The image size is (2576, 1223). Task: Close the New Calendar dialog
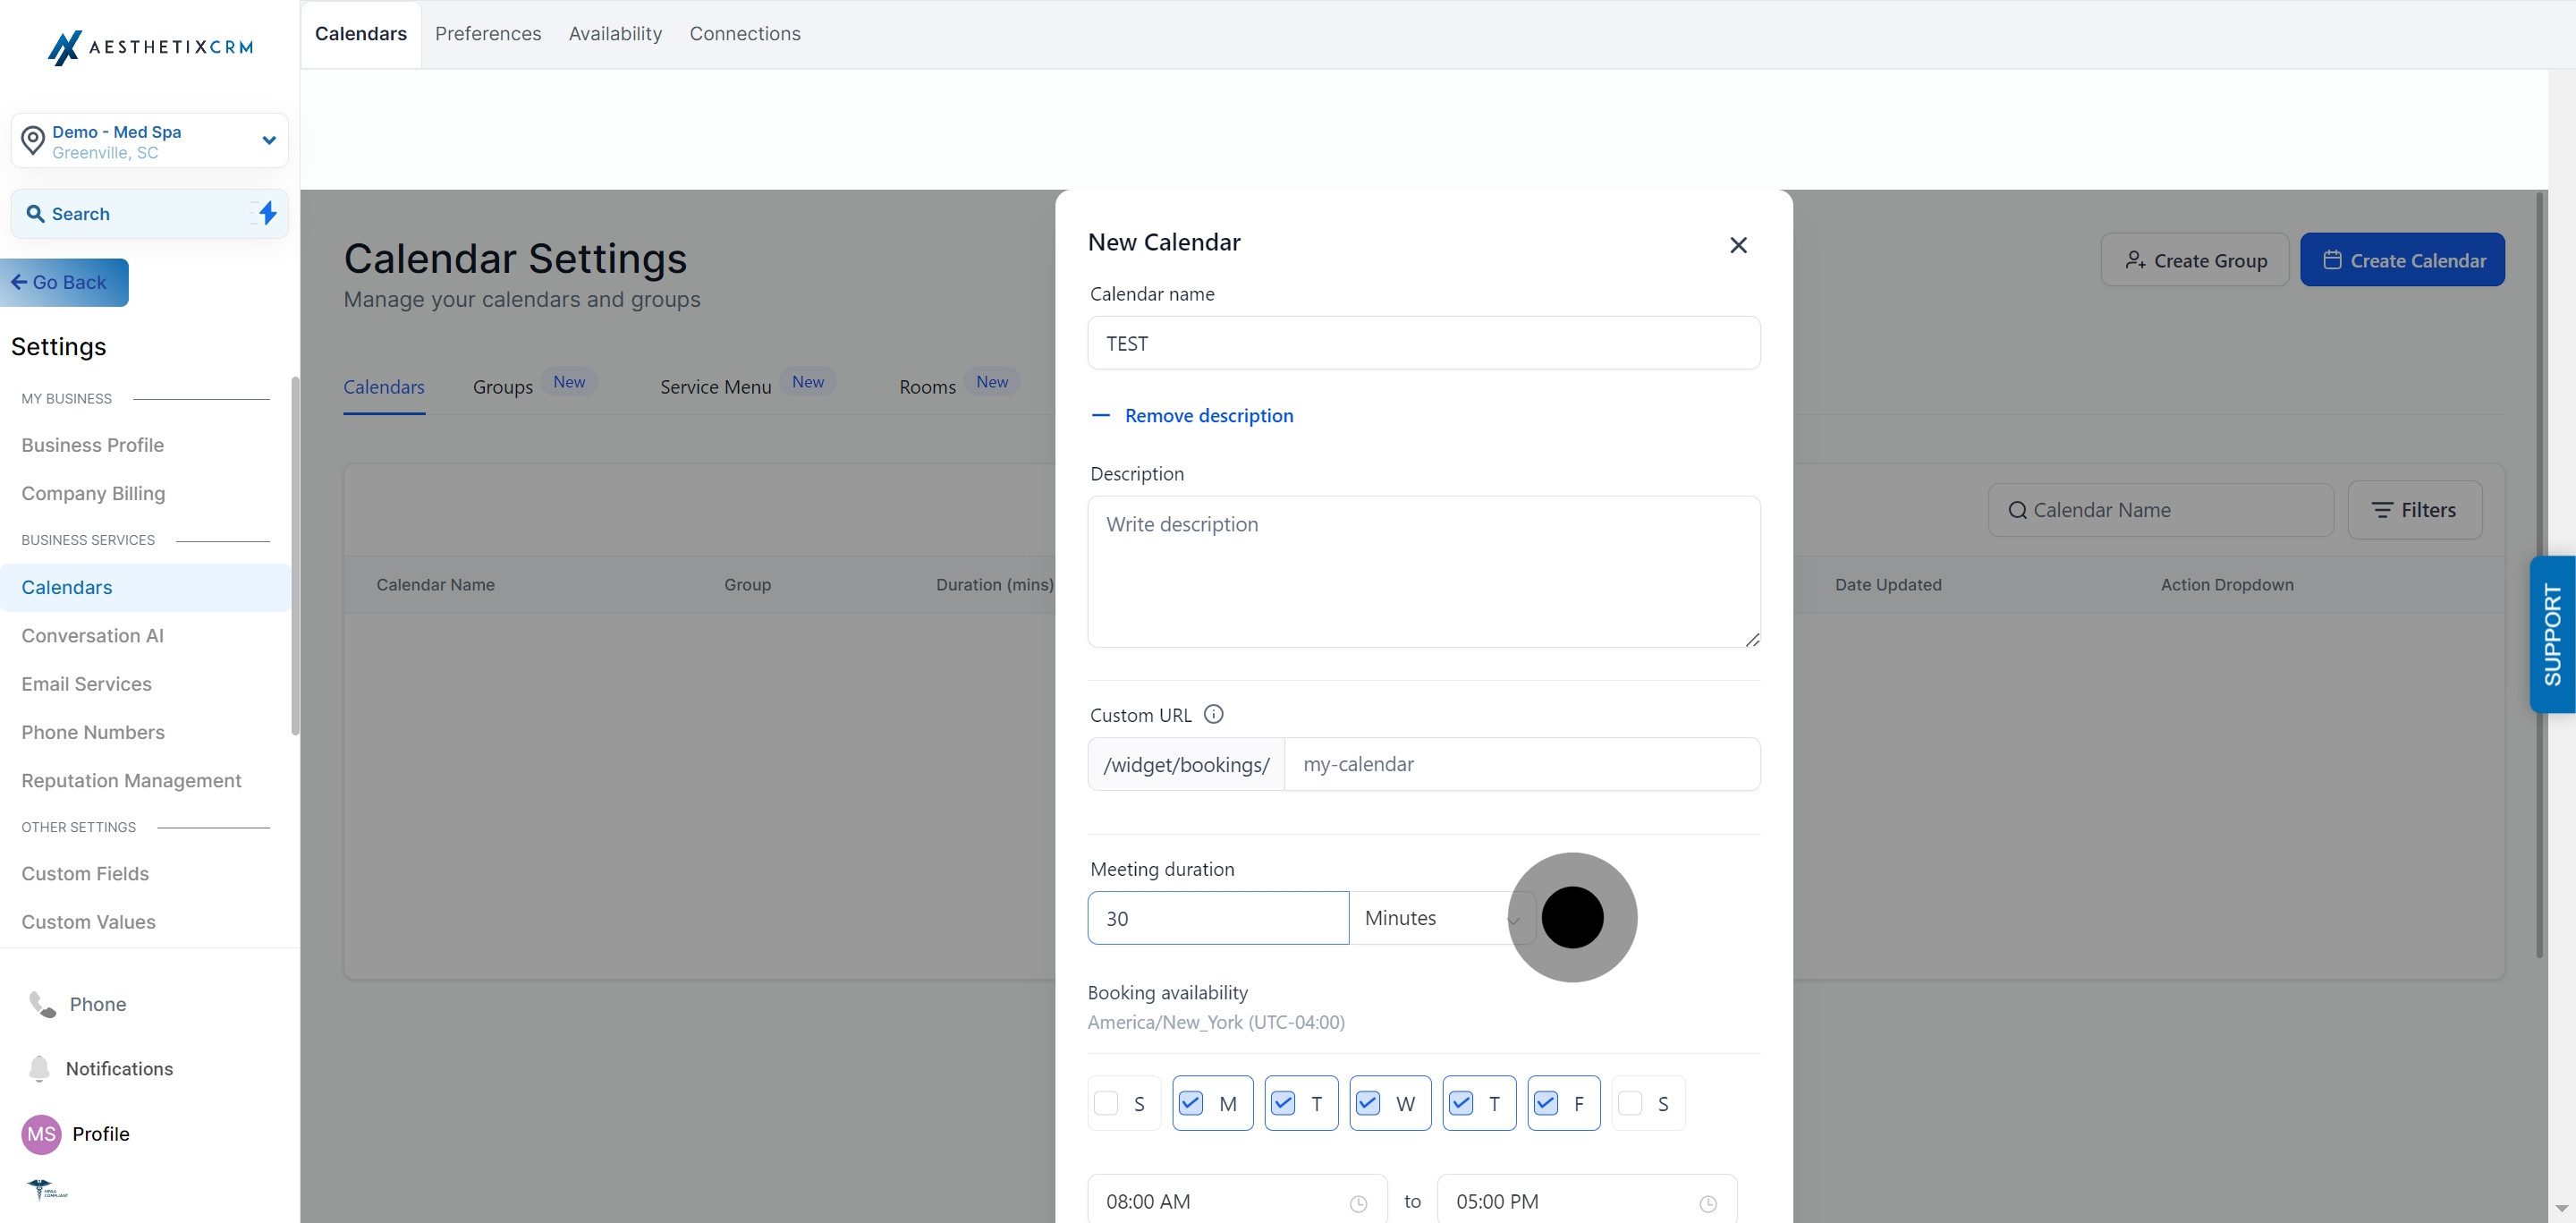coord(1738,245)
